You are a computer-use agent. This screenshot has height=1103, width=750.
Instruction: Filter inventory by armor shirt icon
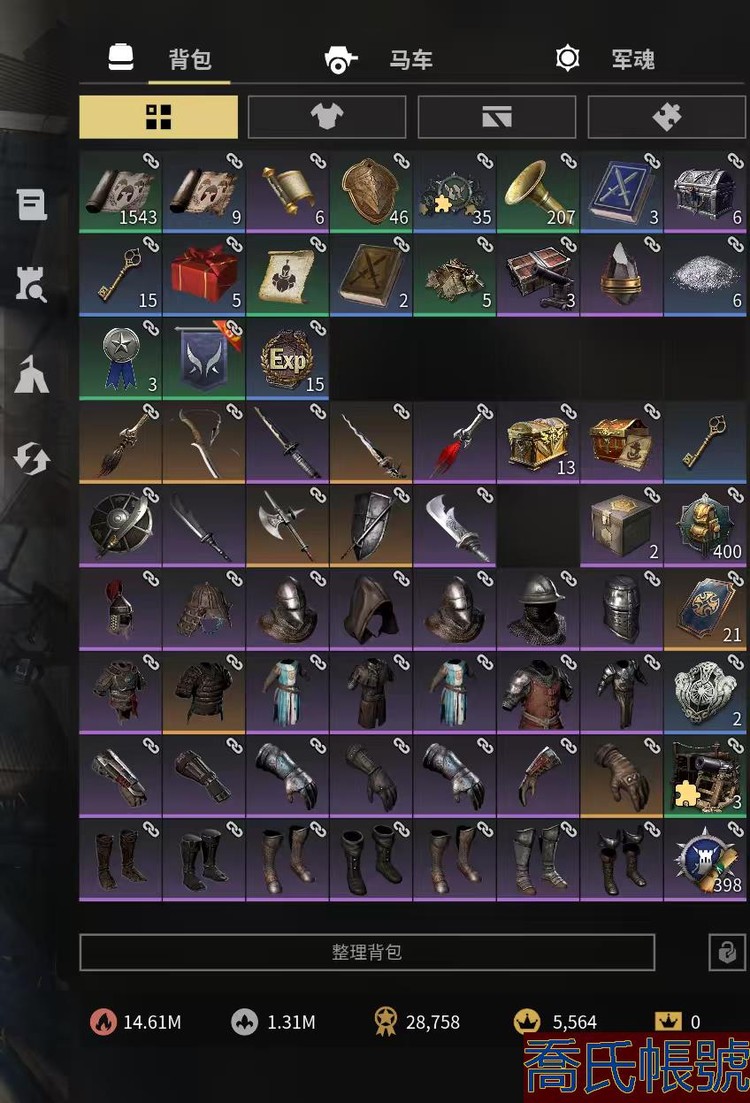[327, 117]
